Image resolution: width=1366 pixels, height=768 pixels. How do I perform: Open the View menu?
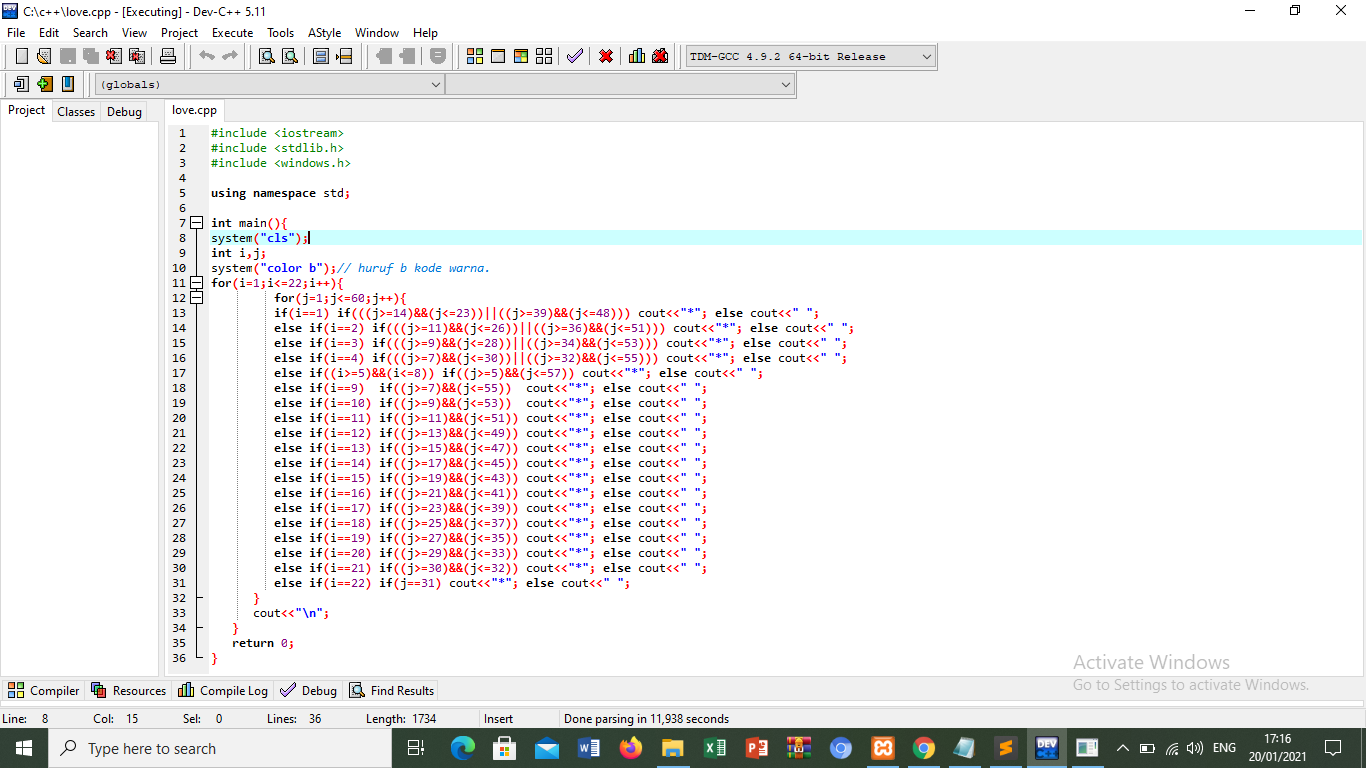[134, 32]
